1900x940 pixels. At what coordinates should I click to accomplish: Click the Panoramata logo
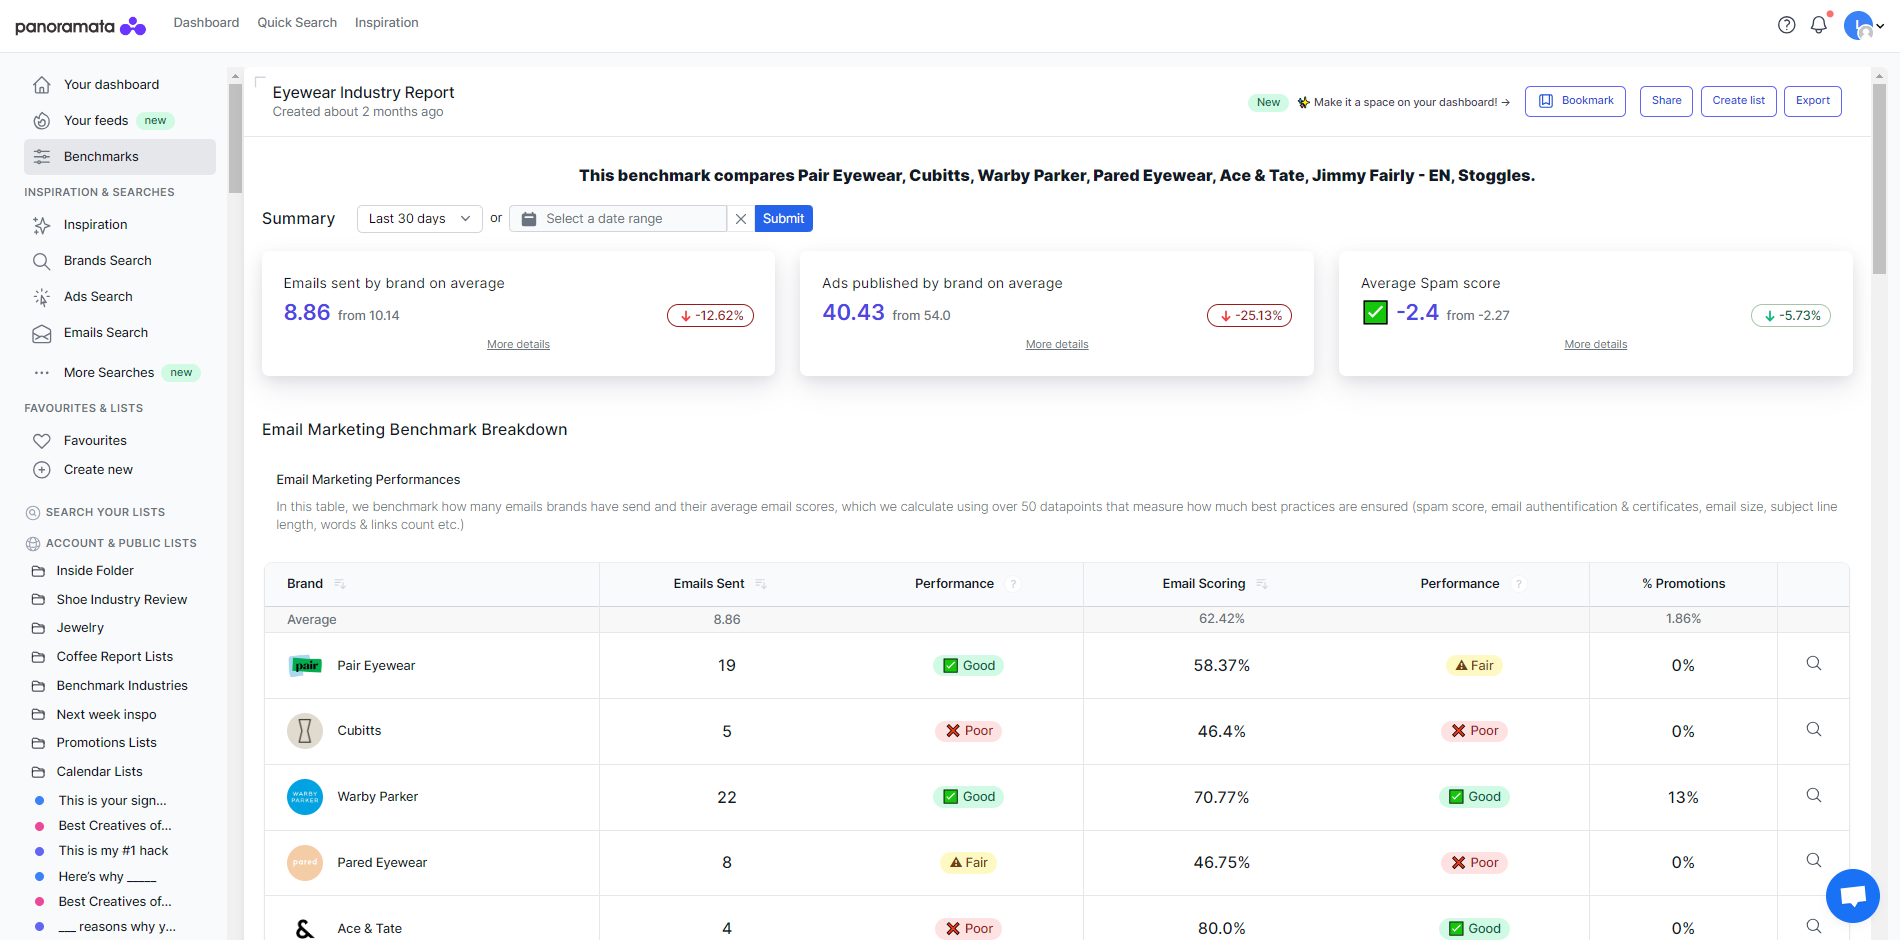point(81,26)
